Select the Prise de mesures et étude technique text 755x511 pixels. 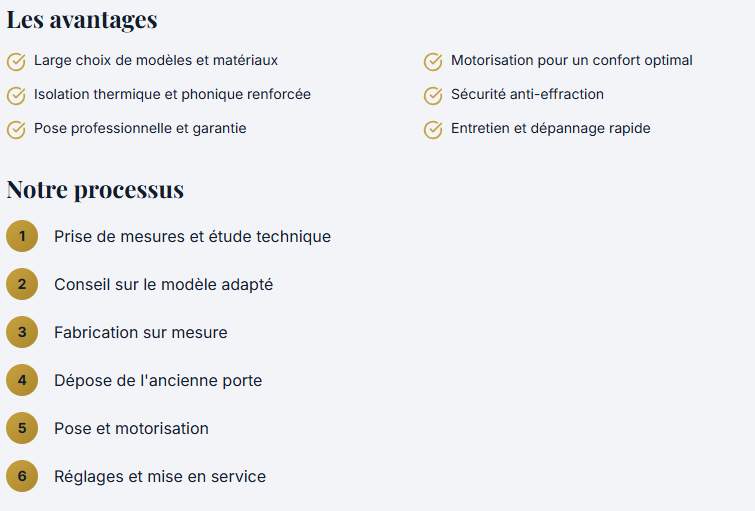click(192, 237)
